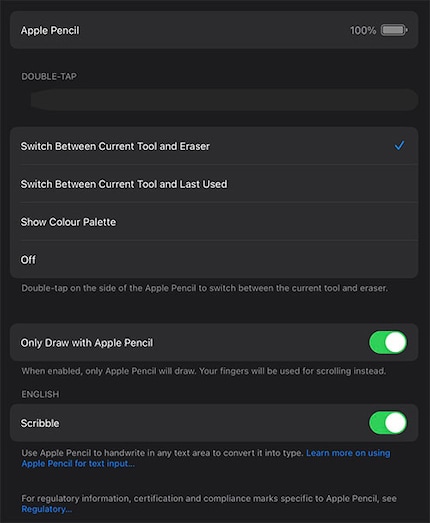Screen dimensions: 430x523
Task: Click the blue checkmark beside Eraser option
Action: pyautogui.click(x=399, y=146)
